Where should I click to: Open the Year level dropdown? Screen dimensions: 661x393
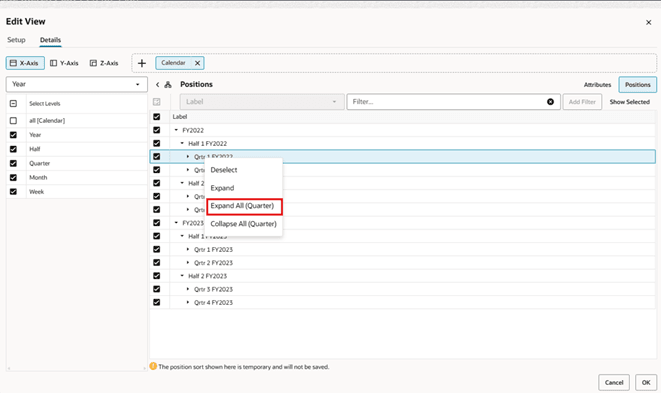click(x=77, y=84)
